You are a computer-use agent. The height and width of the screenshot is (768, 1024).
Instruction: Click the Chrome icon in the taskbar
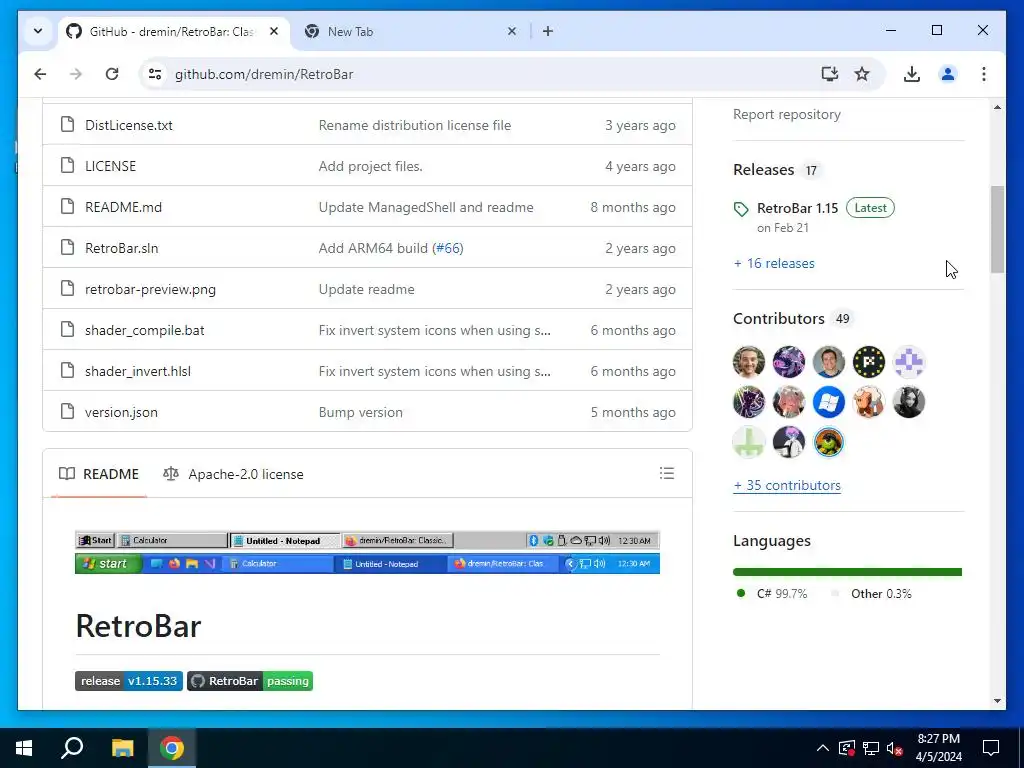point(172,748)
